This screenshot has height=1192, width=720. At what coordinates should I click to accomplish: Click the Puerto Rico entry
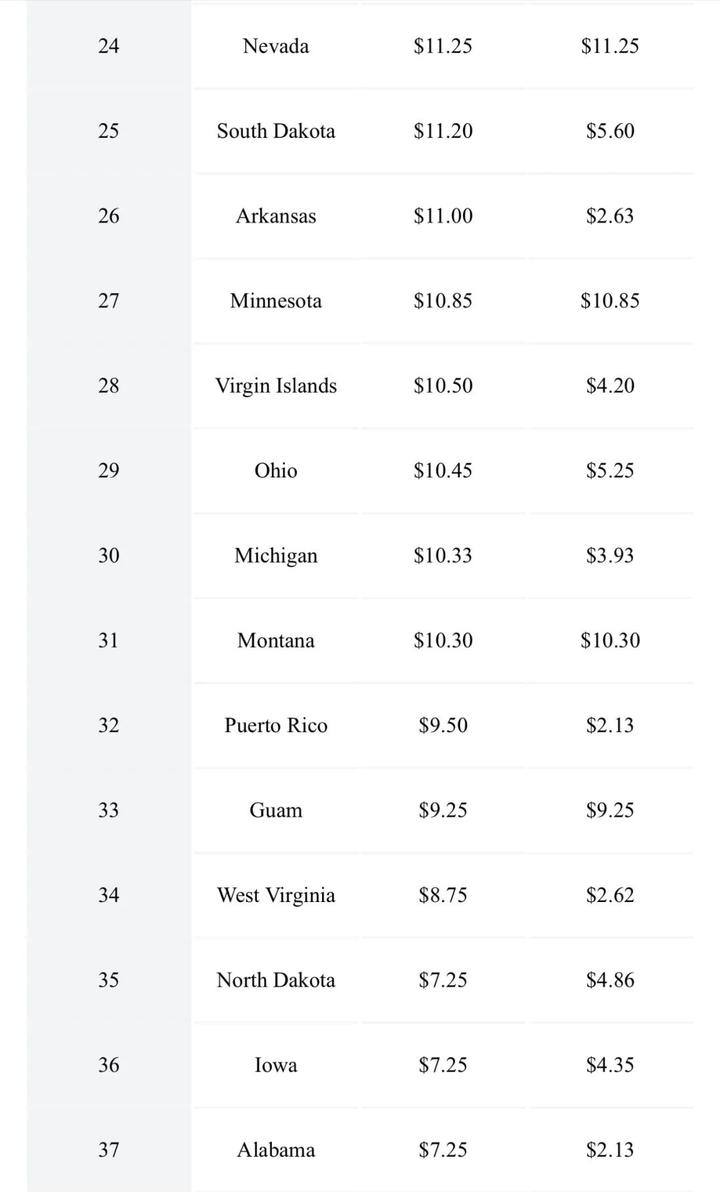coord(275,726)
